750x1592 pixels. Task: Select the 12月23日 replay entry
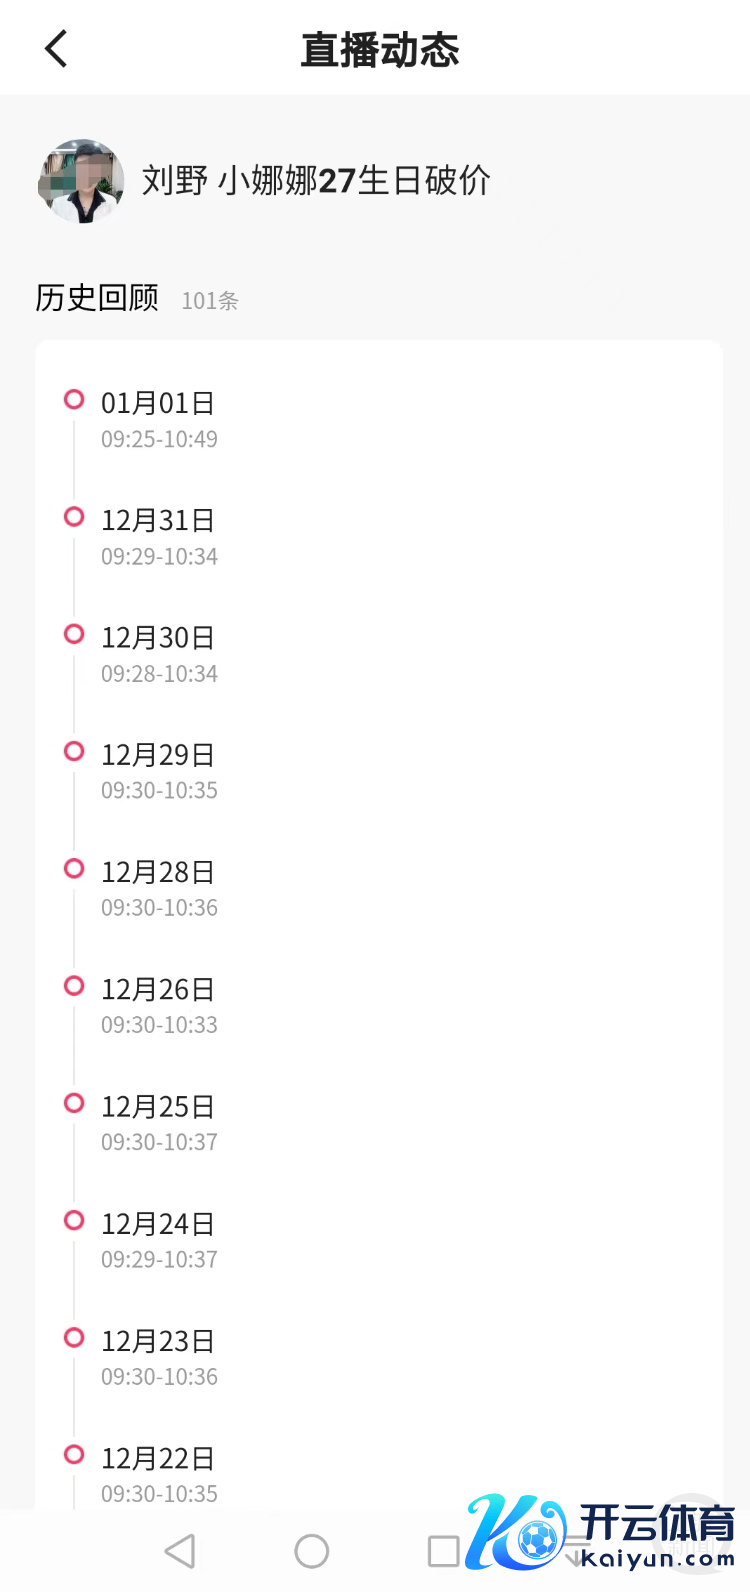click(158, 1357)
